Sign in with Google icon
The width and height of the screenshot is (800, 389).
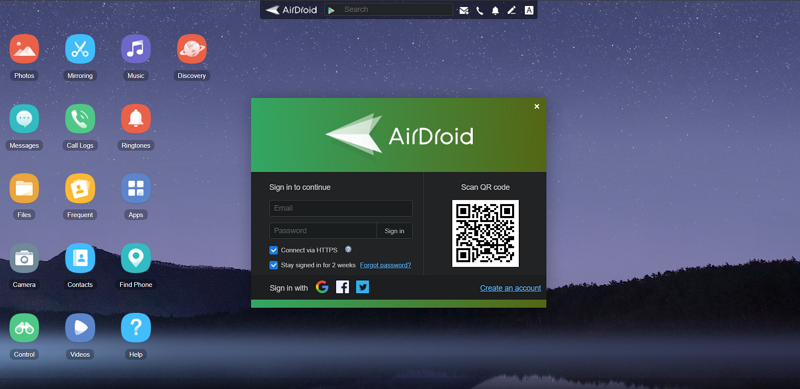322,287
